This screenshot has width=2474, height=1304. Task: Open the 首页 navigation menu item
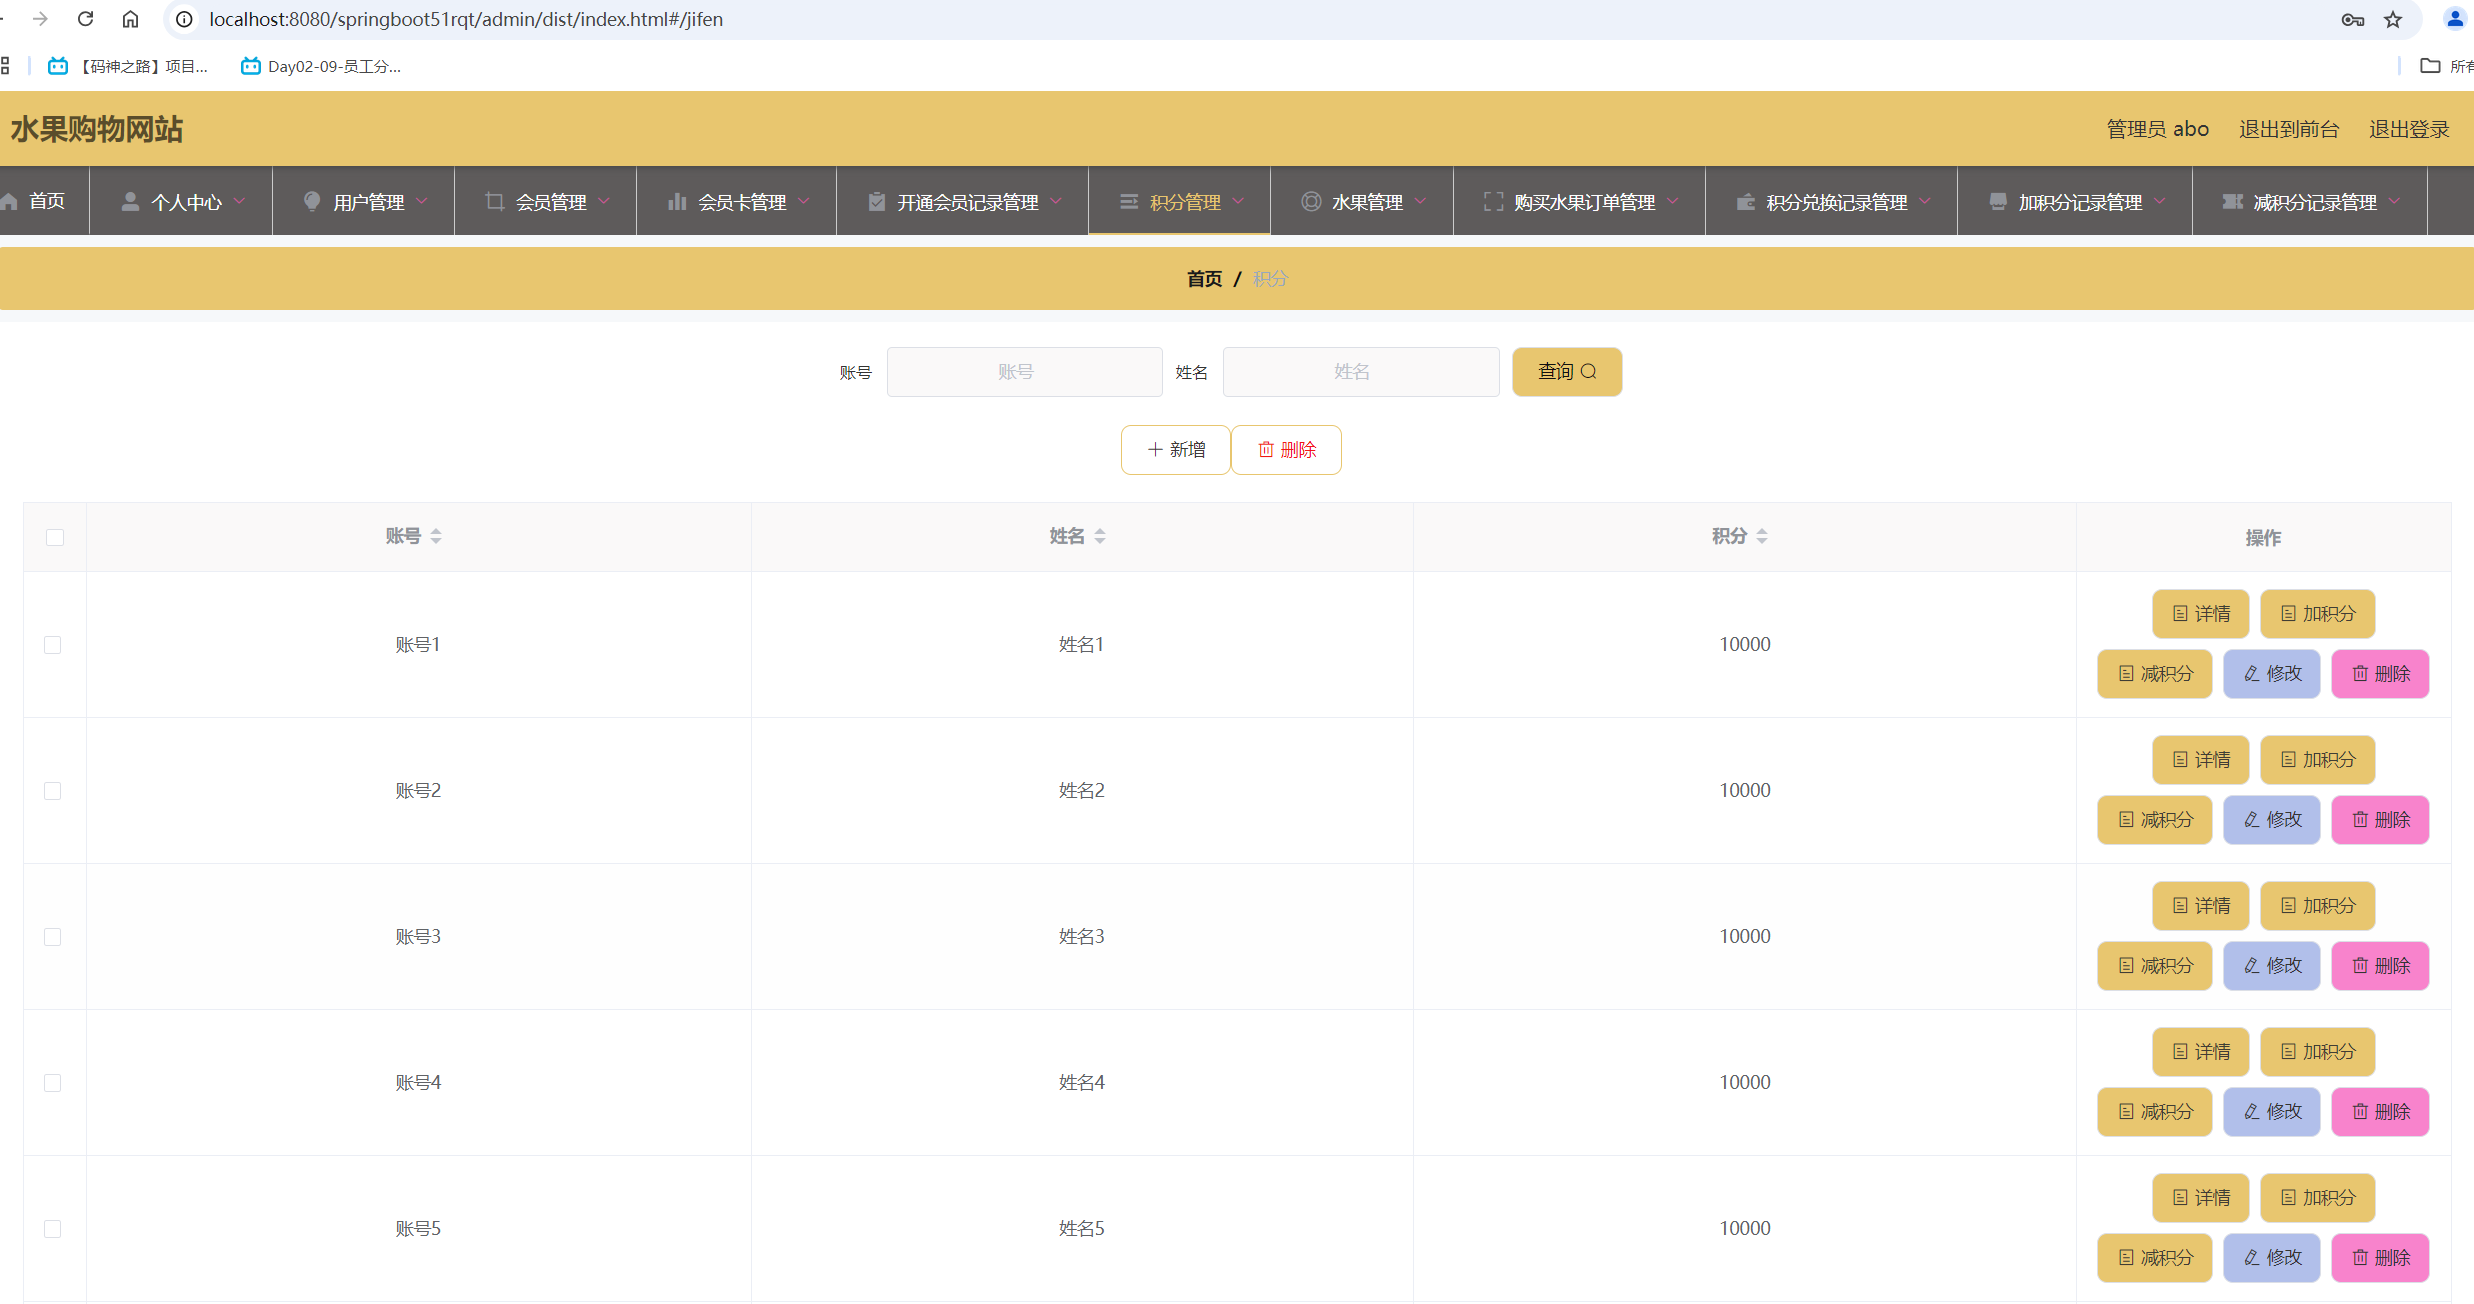click(44, 201)
